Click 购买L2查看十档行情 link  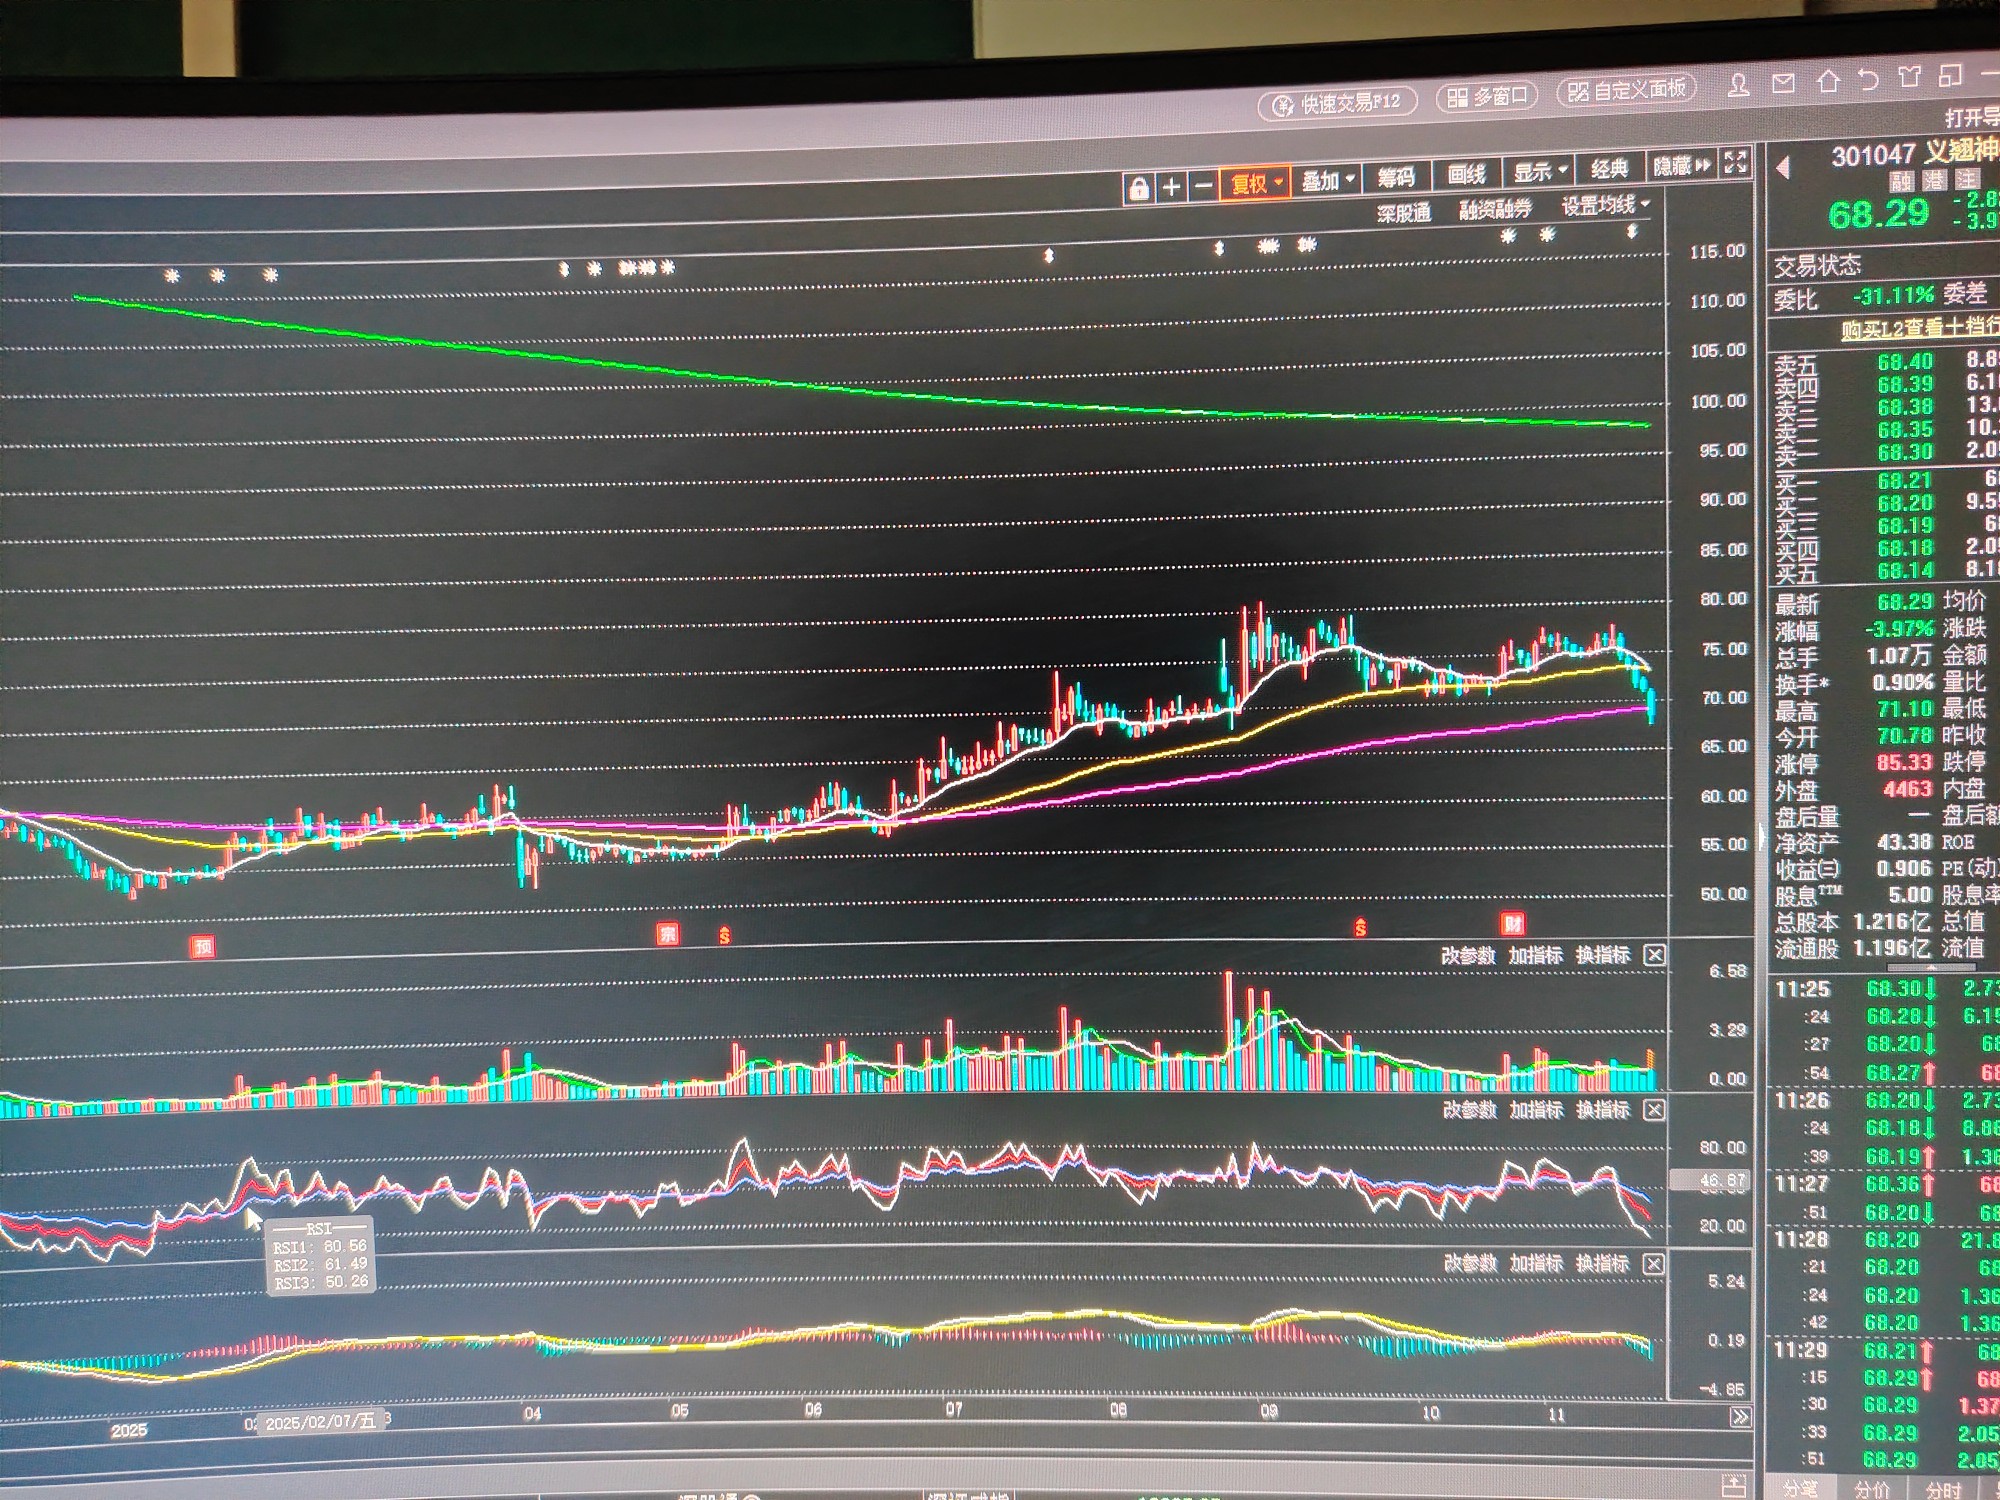[1918, 328]
